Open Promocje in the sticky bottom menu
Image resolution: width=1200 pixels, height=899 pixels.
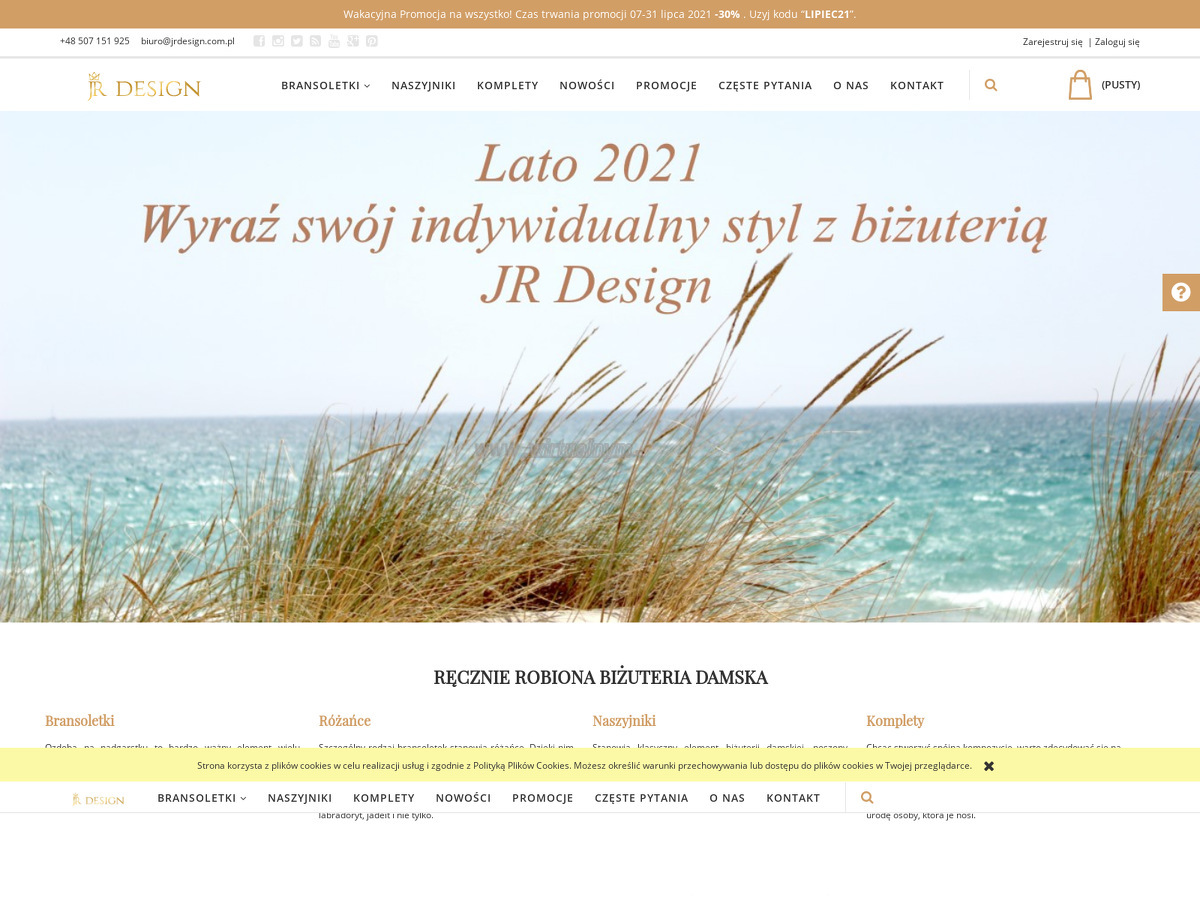(x=543, y=798)
